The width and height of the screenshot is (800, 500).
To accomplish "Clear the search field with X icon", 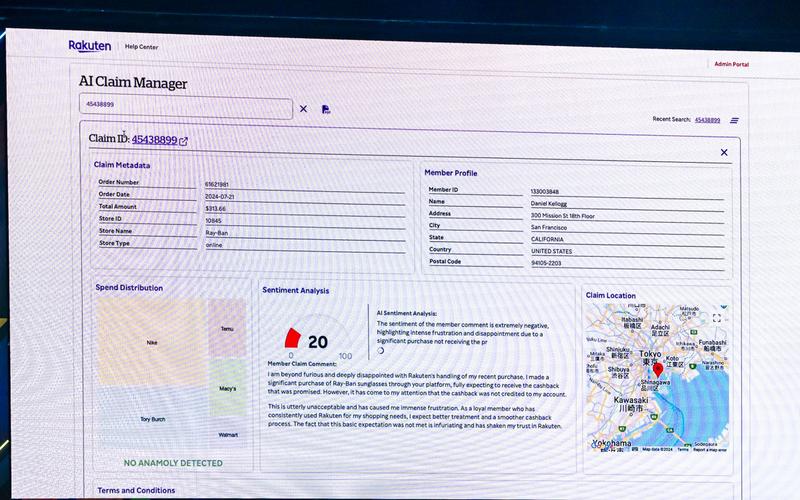I will 304,109.
